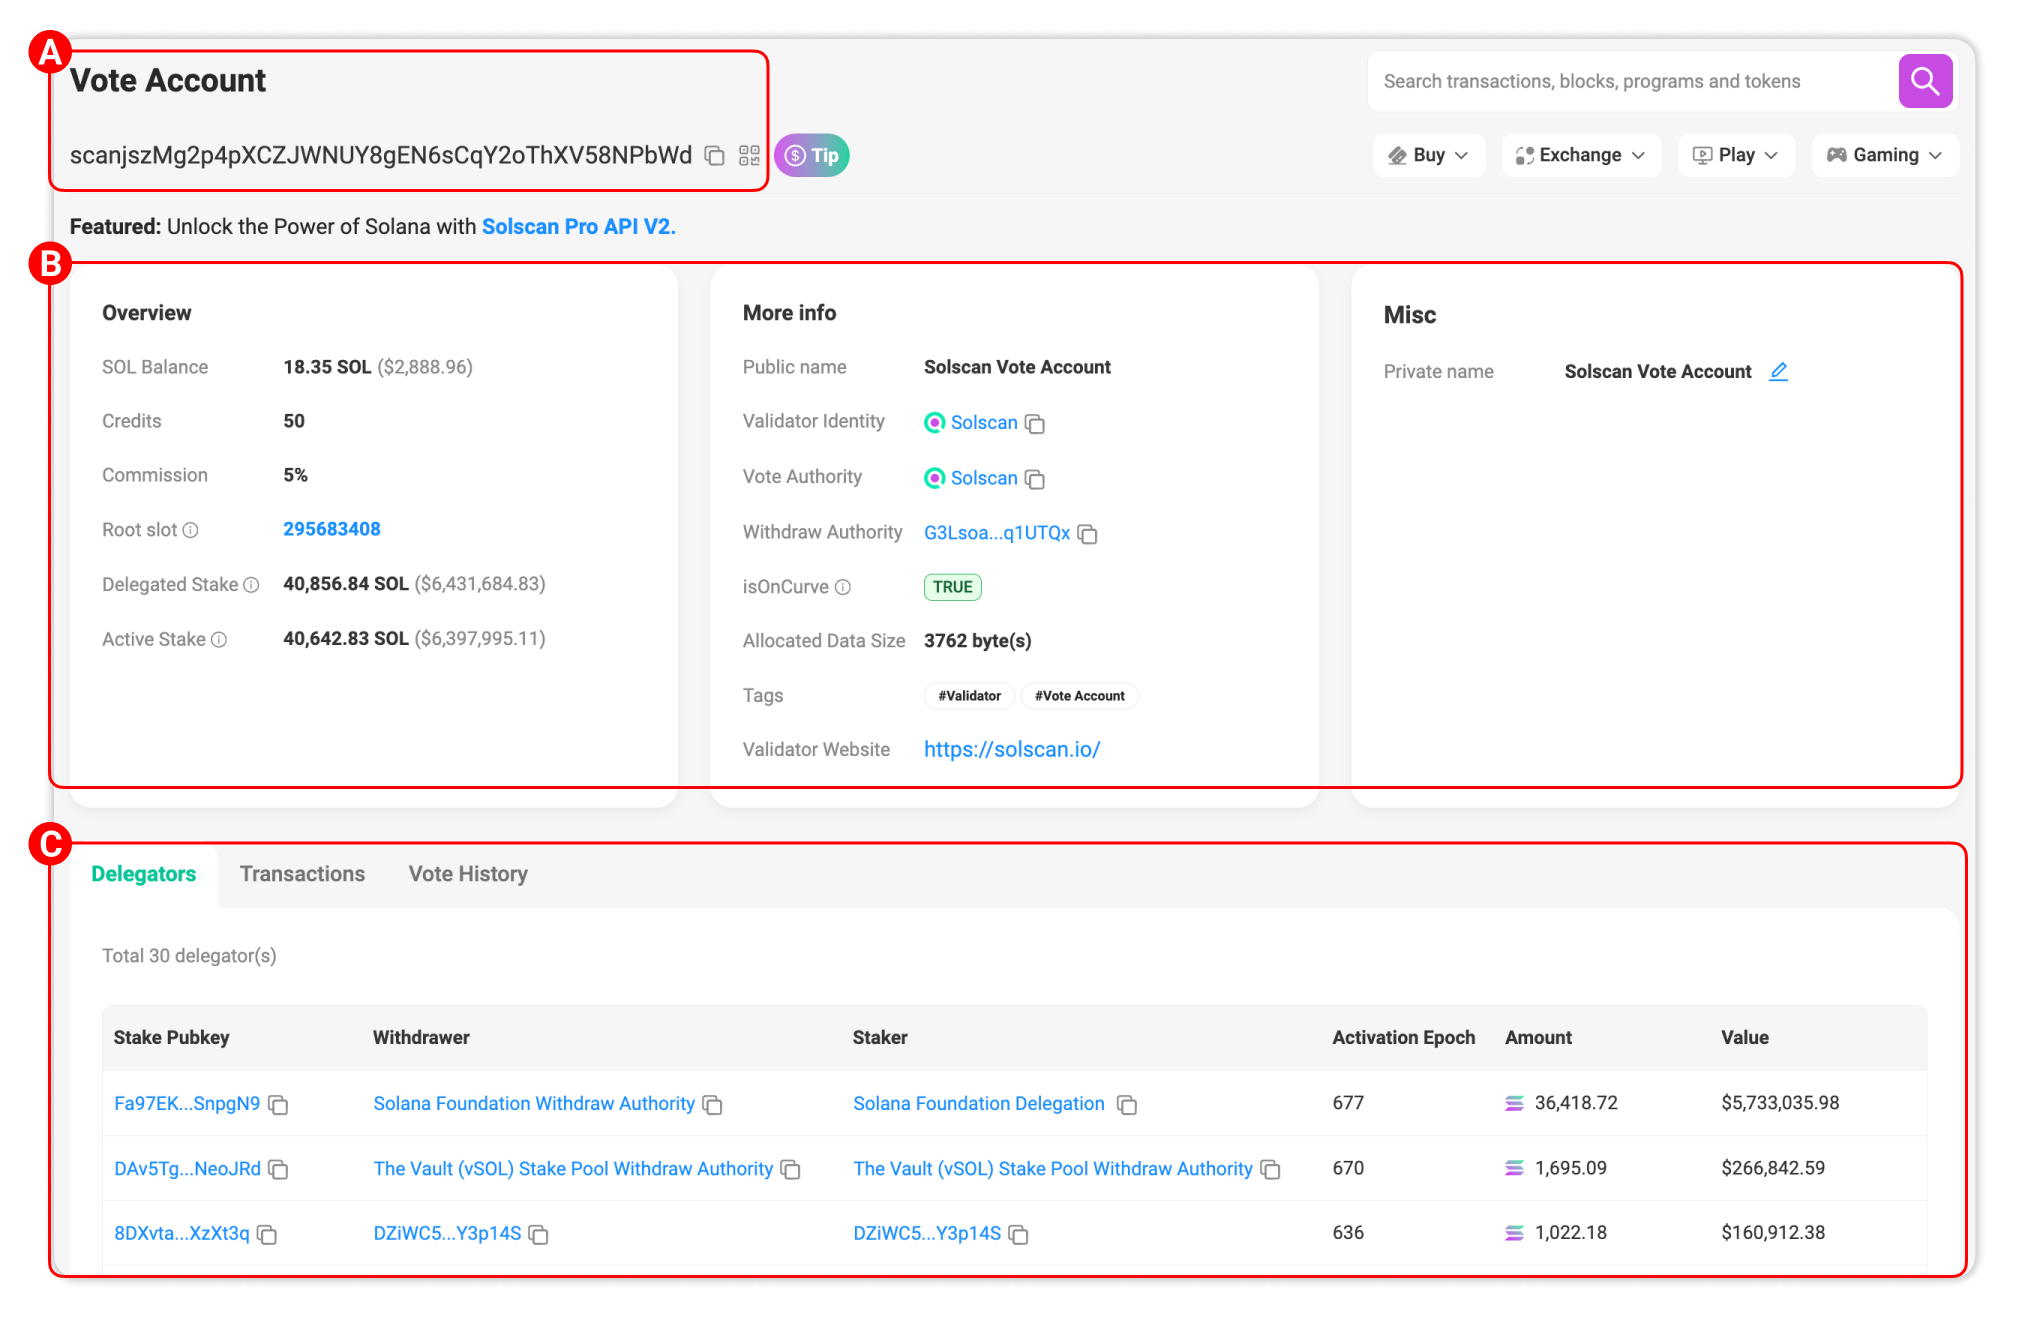The width and height of the screenshot is (2031, 1320).
Task: Copy Vote Authority address
Action: click(x=1035, y=479)
